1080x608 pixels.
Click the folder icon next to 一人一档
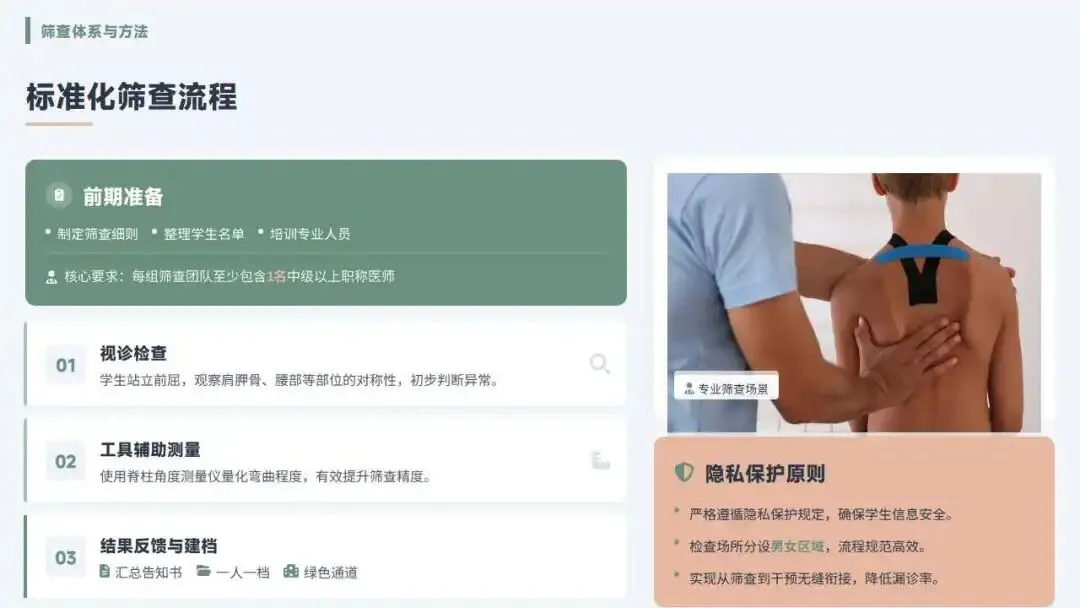pyautogui.click(x=203, y=572)
